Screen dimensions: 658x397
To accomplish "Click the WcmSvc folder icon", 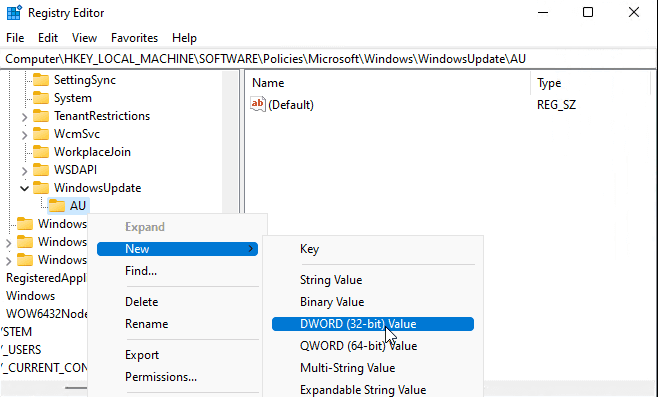I will pyautogui.click(x=41, y=134).
